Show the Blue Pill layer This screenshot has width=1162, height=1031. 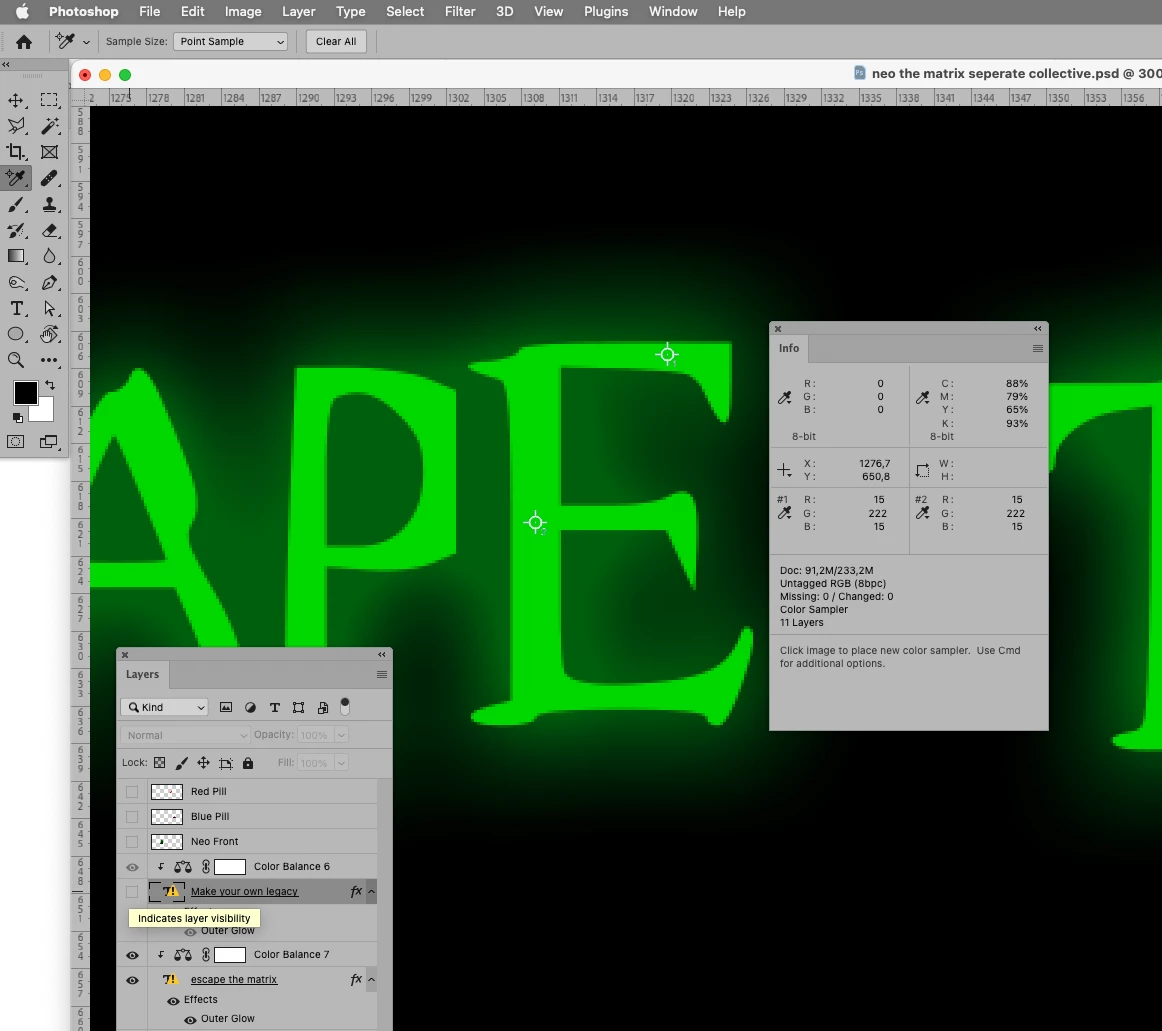(132, 817)
